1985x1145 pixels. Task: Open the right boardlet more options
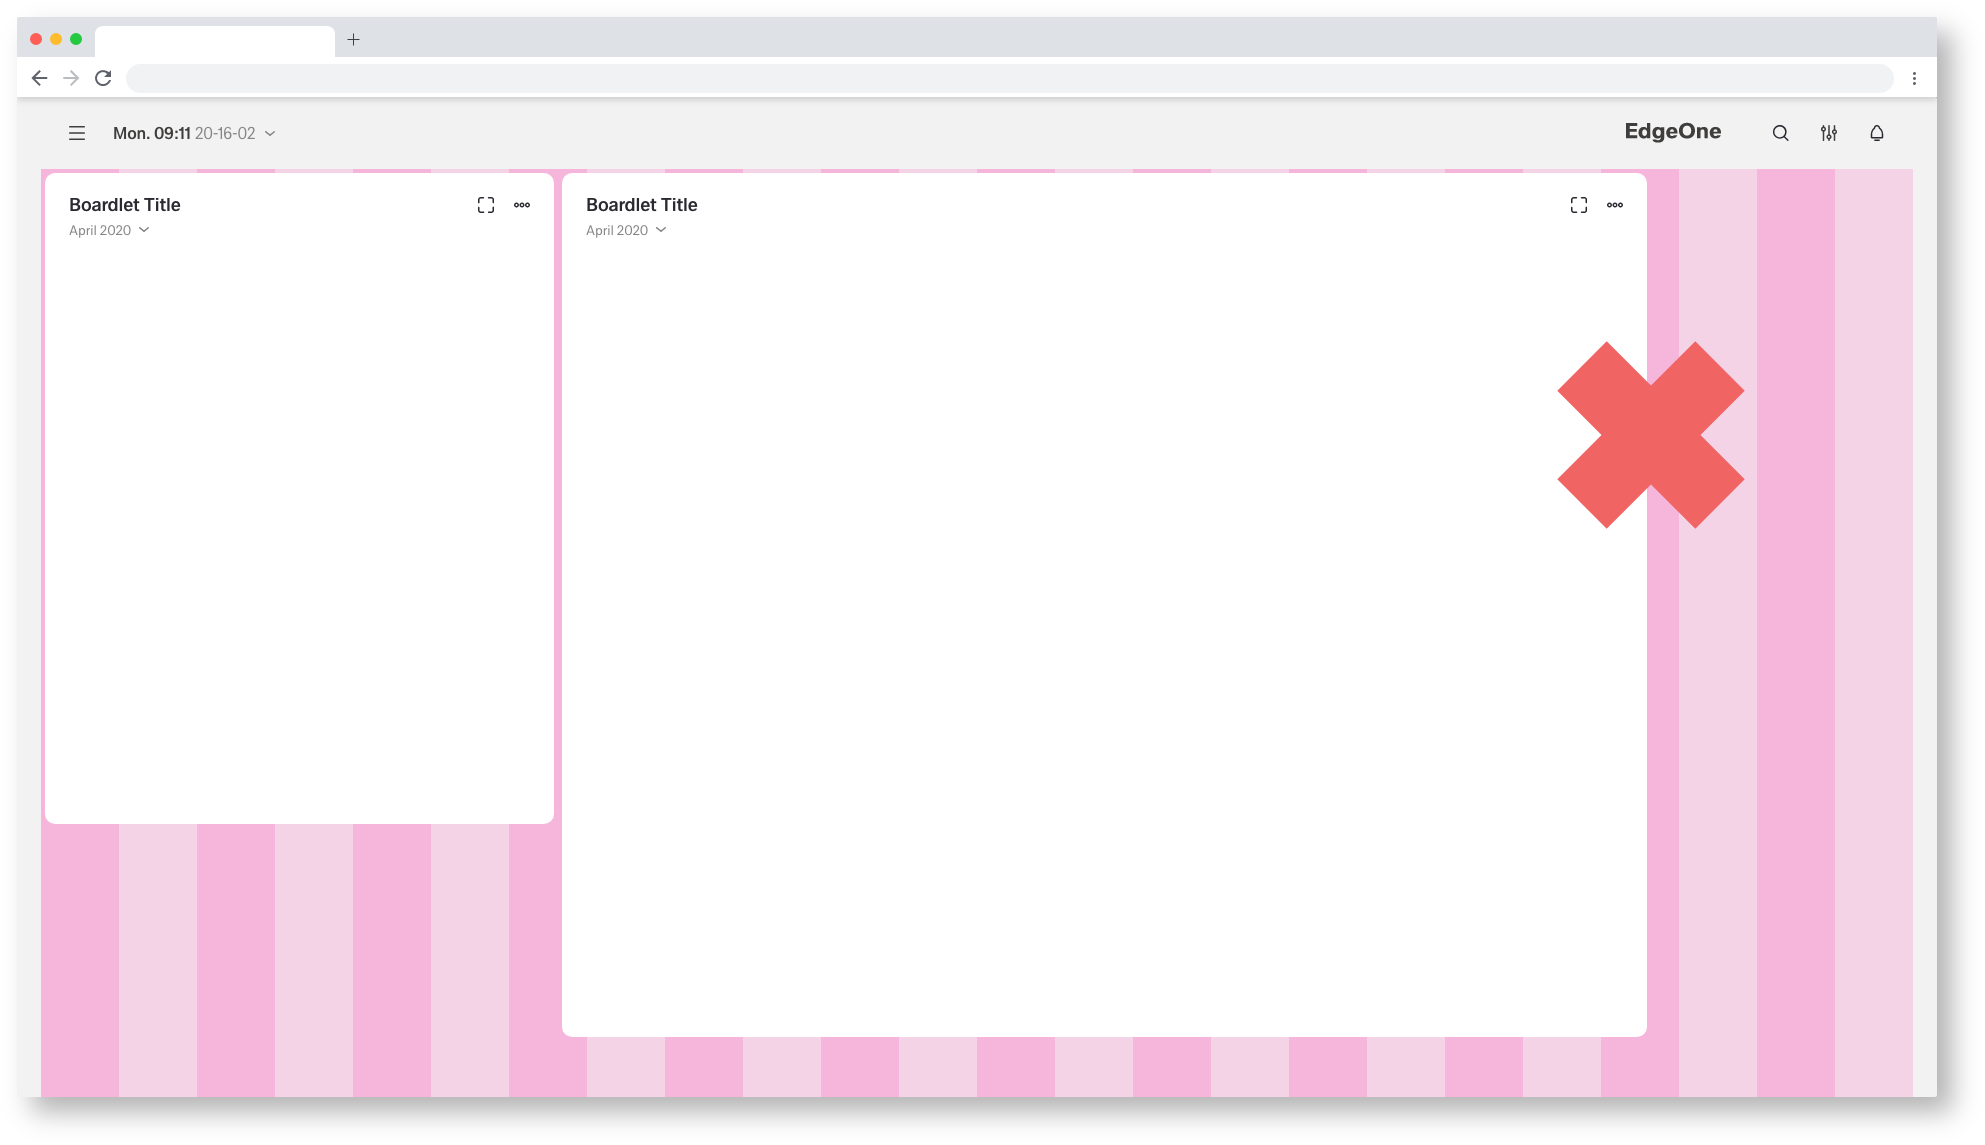pyautogui.click(x=1614, y=205)
